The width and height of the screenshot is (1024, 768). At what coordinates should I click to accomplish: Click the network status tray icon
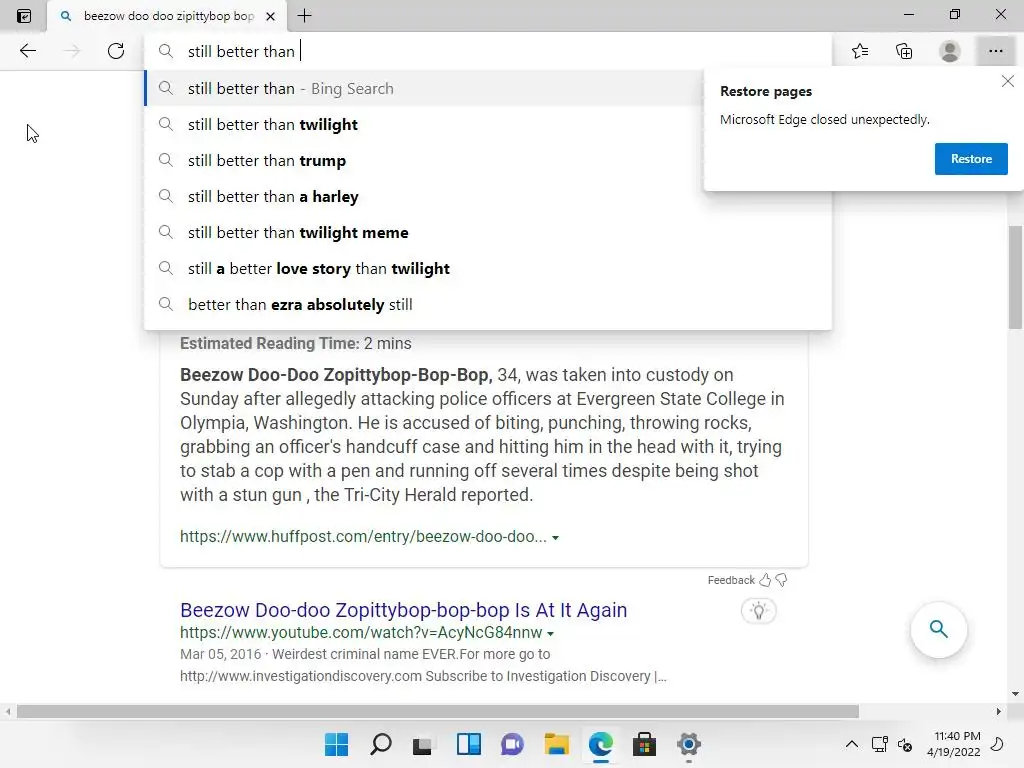pyautogui.click(x=880, y=744)
